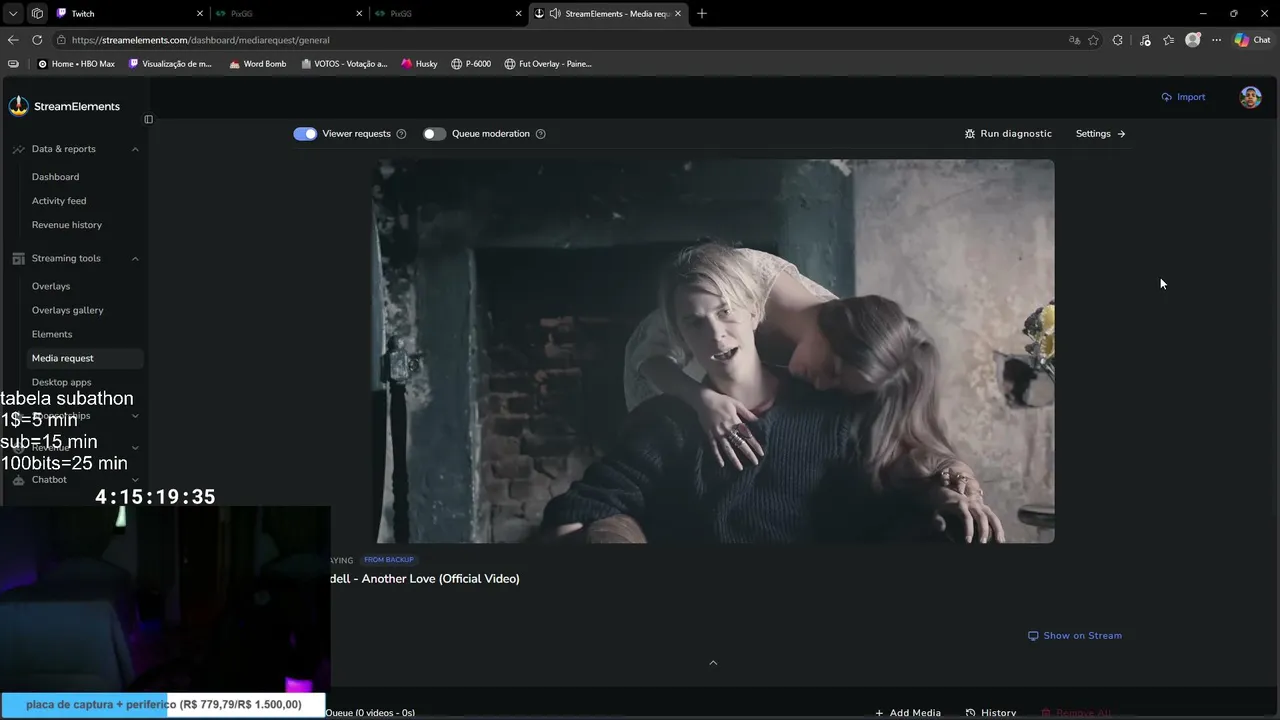The image size is (1280, 720).
Task: Click the playing music video thumbnail
Action: point(715,351)
